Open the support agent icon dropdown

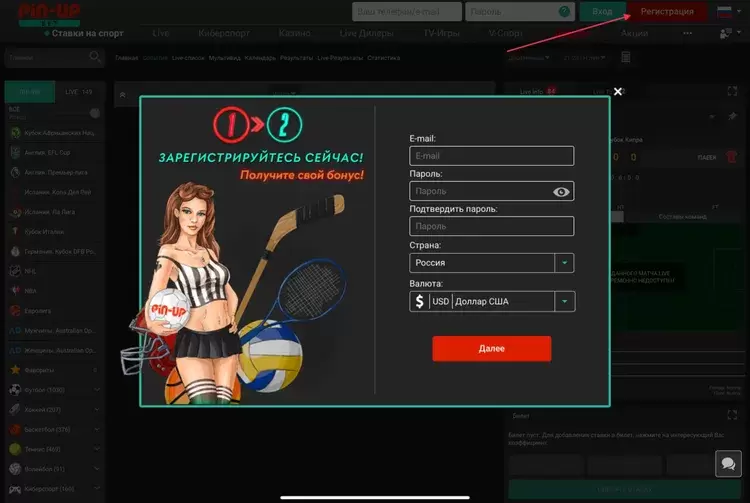click(x=730, y=33)
